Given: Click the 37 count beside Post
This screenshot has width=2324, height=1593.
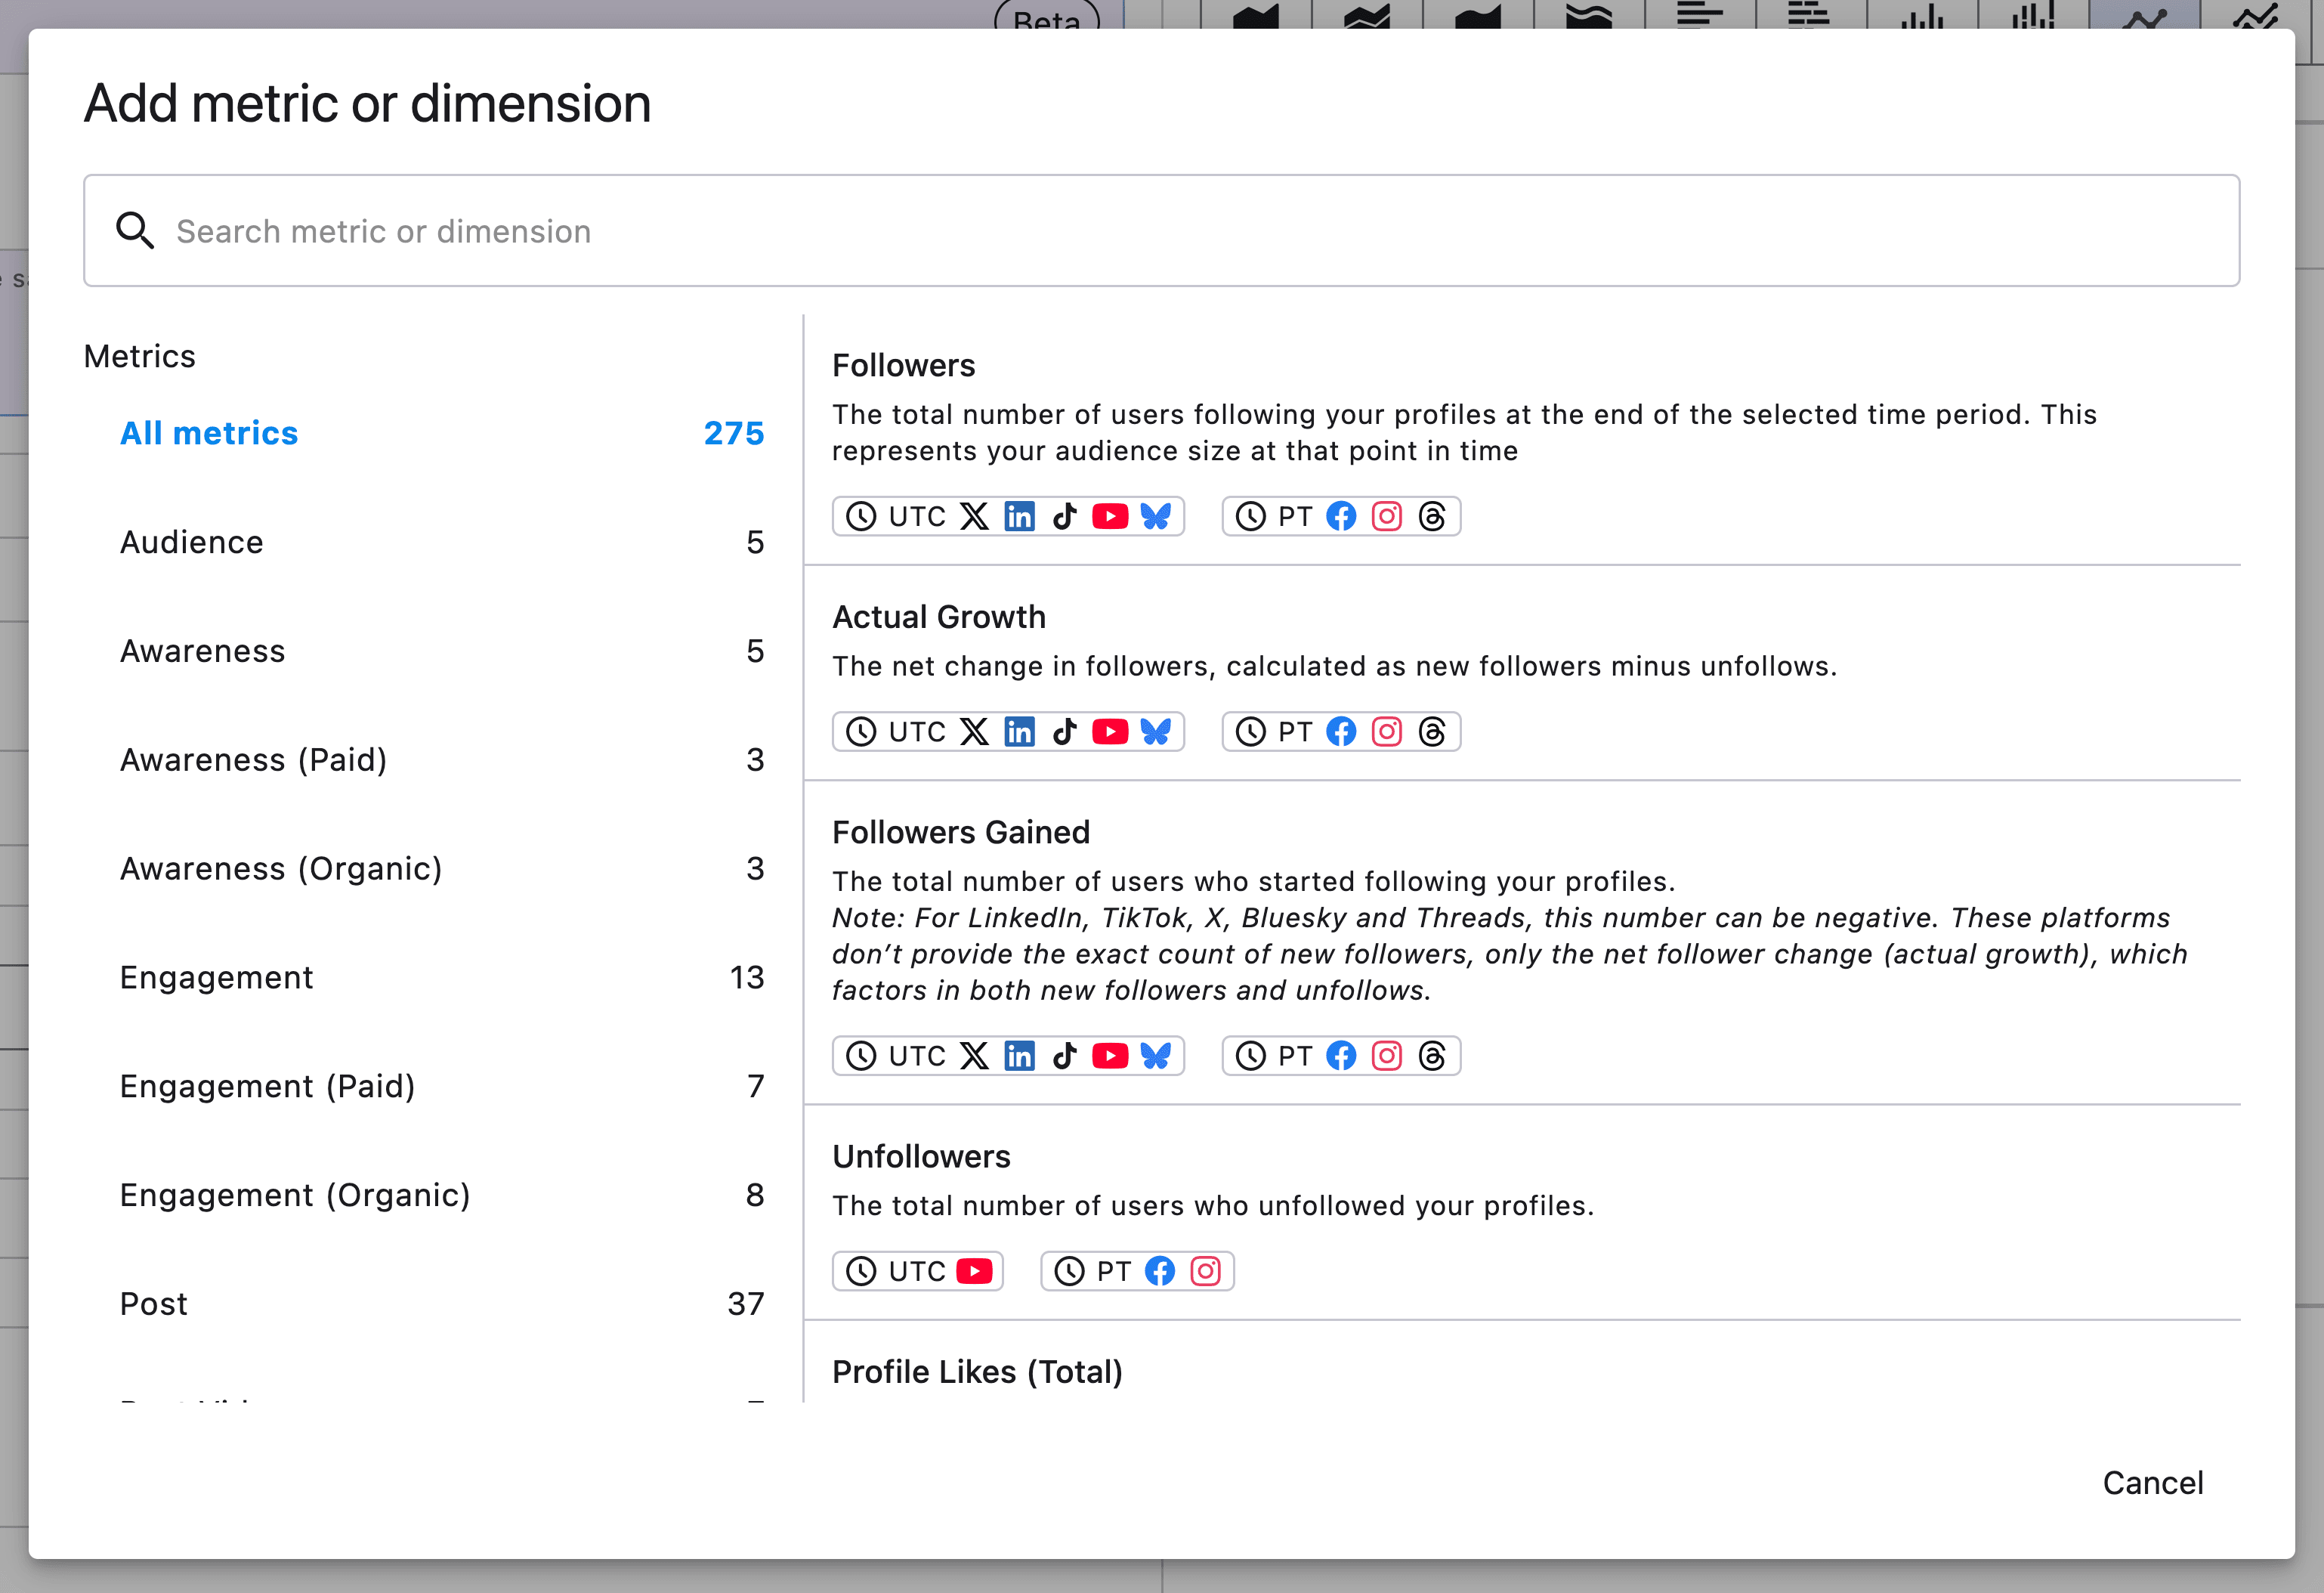Looking at the screenshot, I should click(746, 1304).
